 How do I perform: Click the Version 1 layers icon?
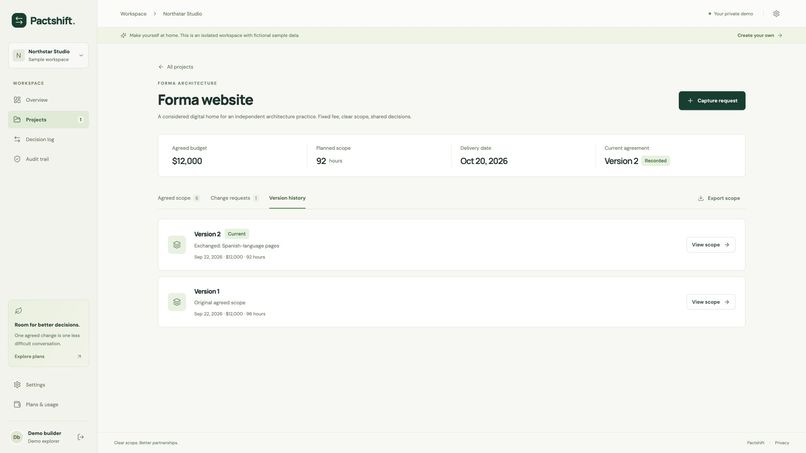177,302
